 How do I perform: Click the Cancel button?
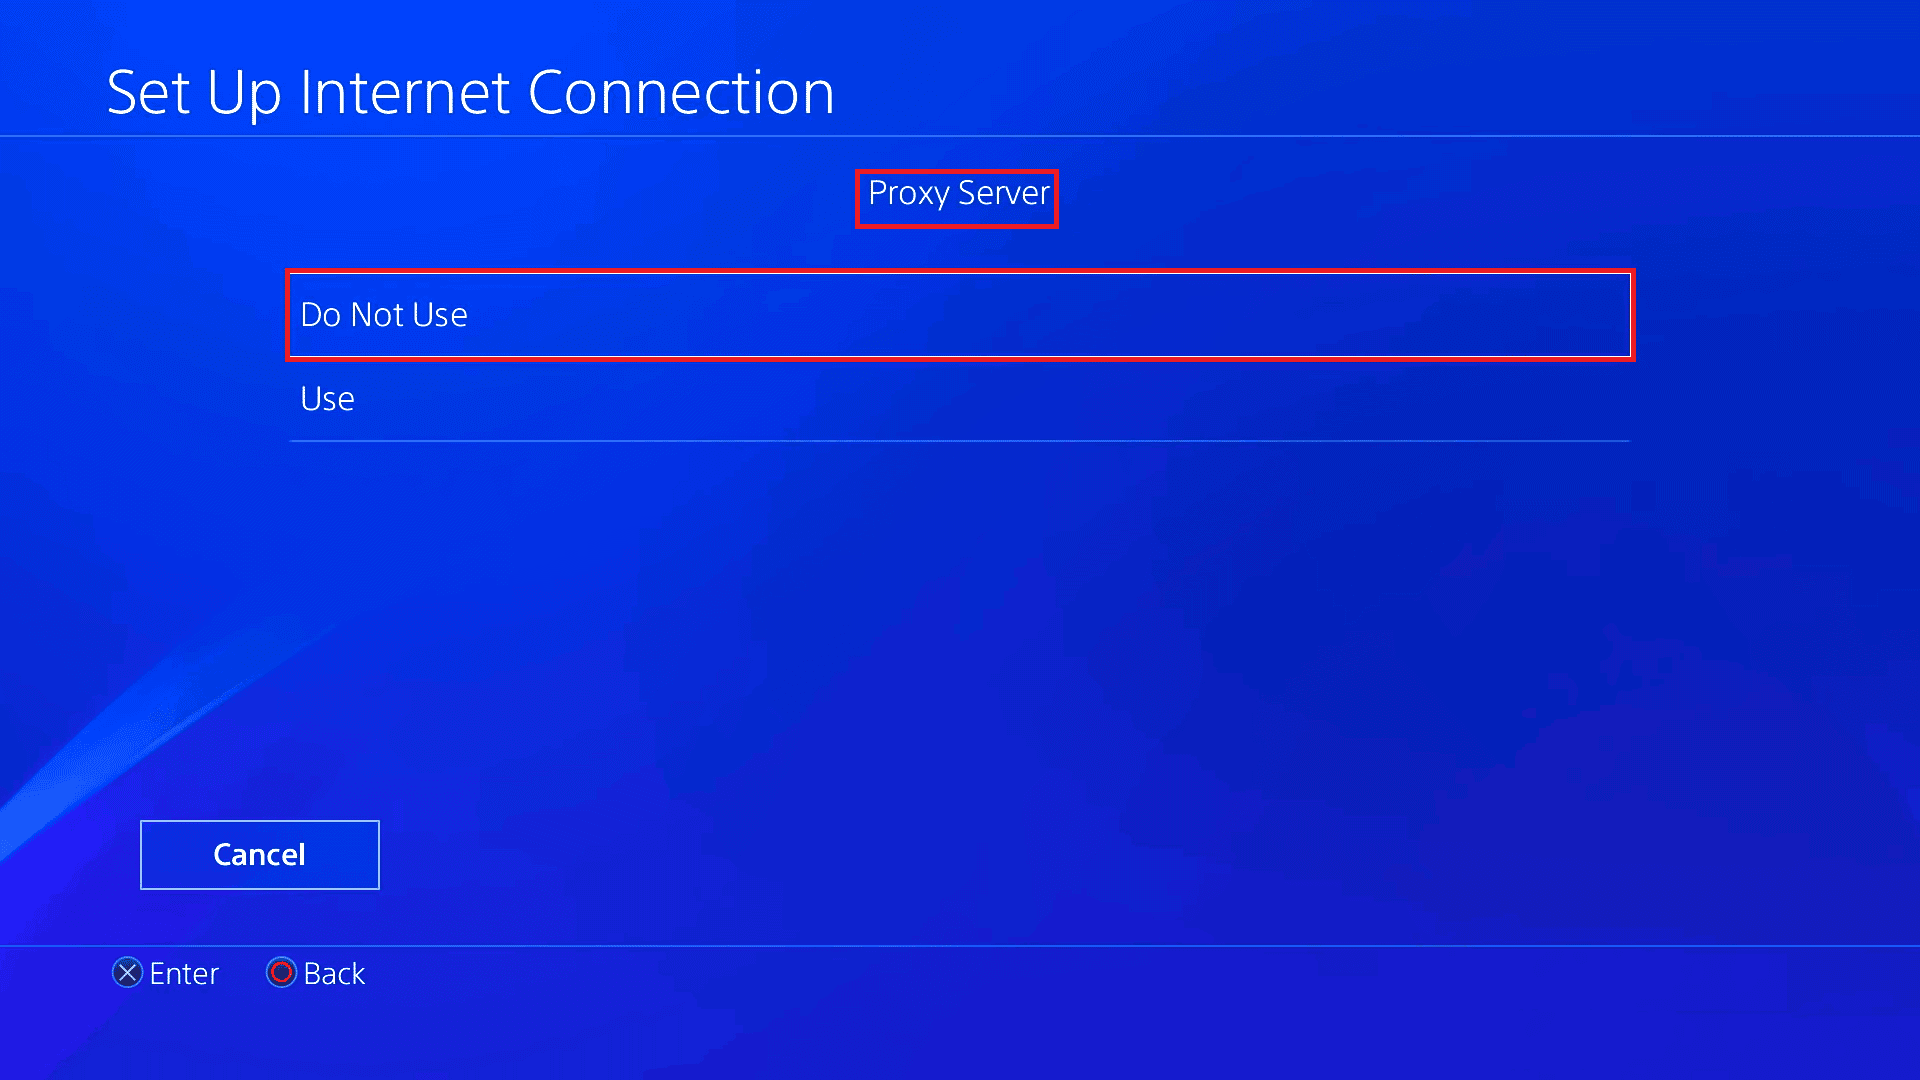click(260, 855)
